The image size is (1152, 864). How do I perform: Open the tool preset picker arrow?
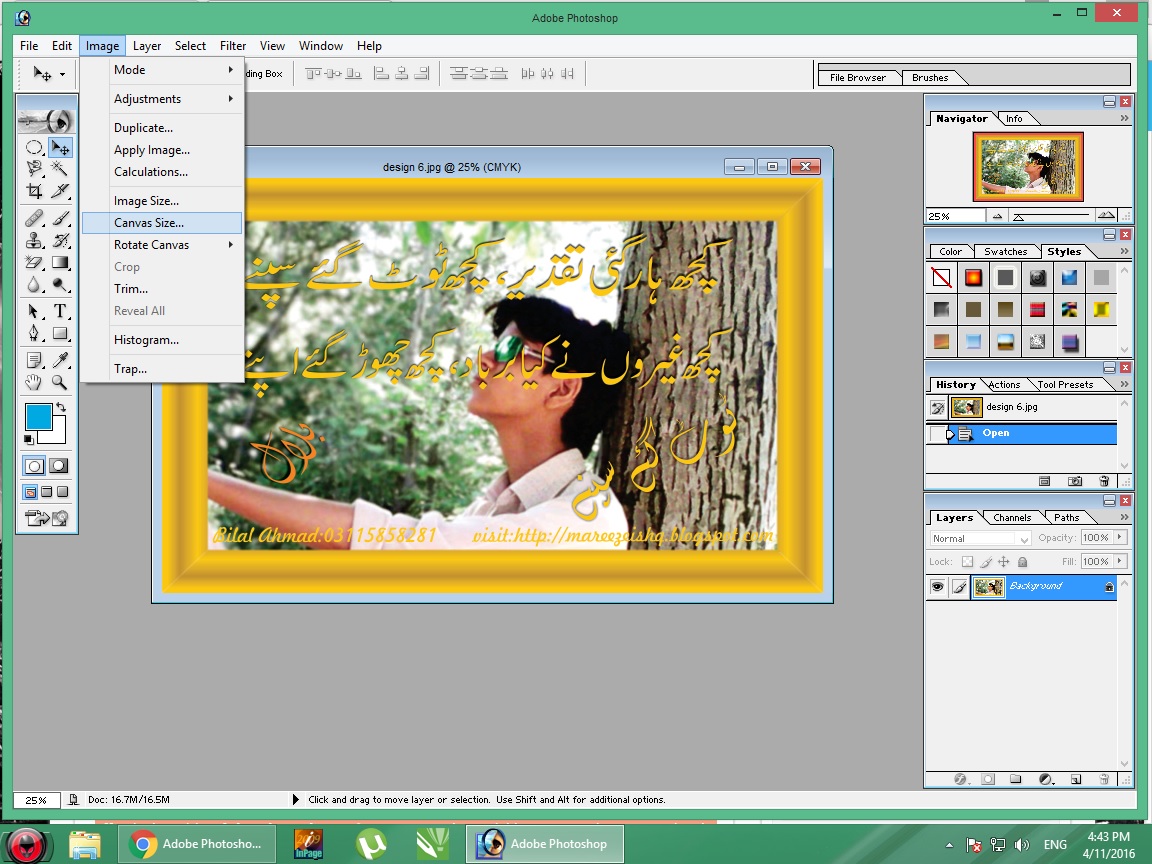click(x=62, y=74)
